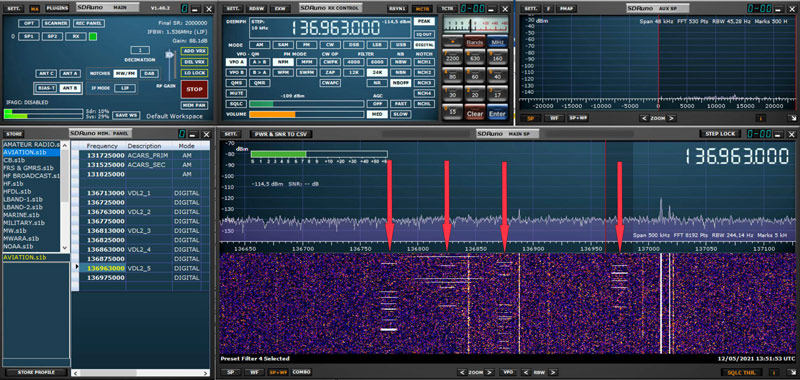This screenshot has height=380, width=800.
Task: Toggle the SP1 spectrum window
Action: click(x=29, y=37)
